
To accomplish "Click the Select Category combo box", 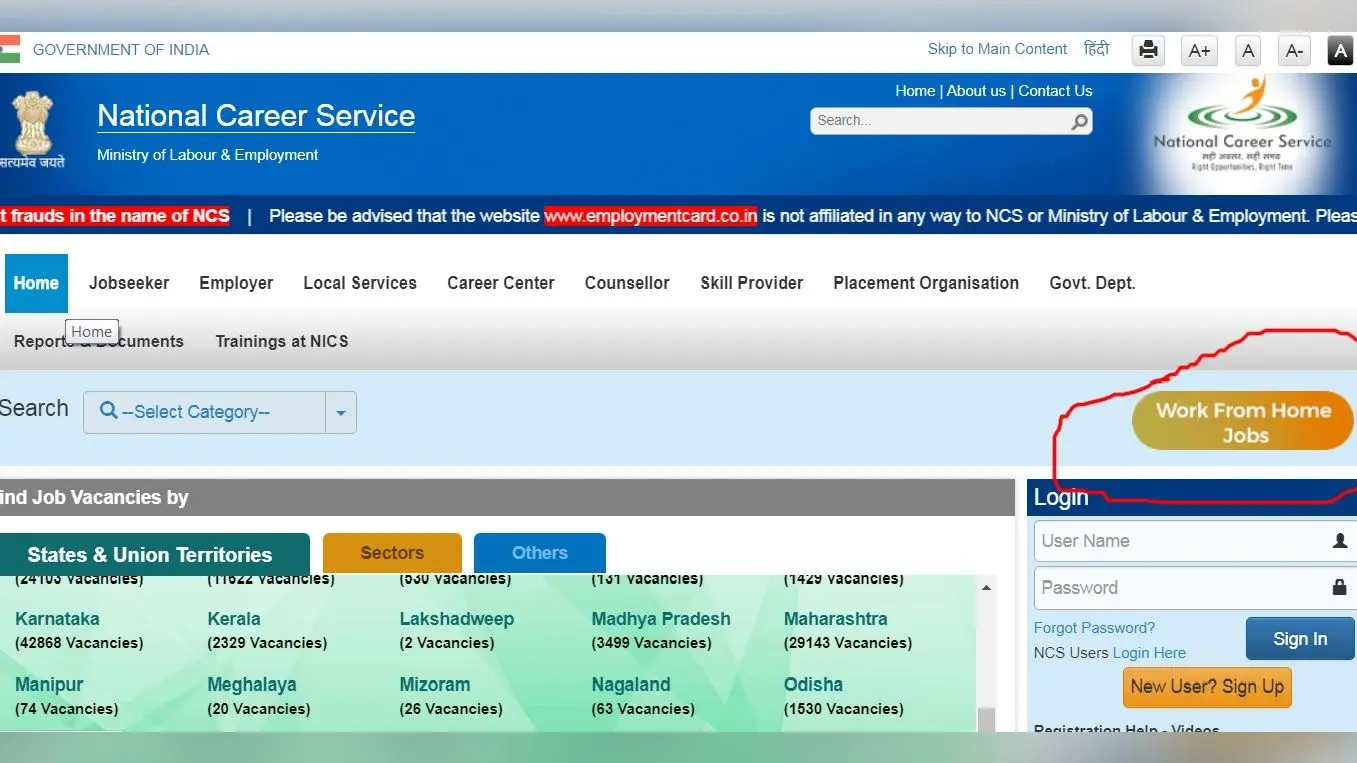I will pos(220,412).
